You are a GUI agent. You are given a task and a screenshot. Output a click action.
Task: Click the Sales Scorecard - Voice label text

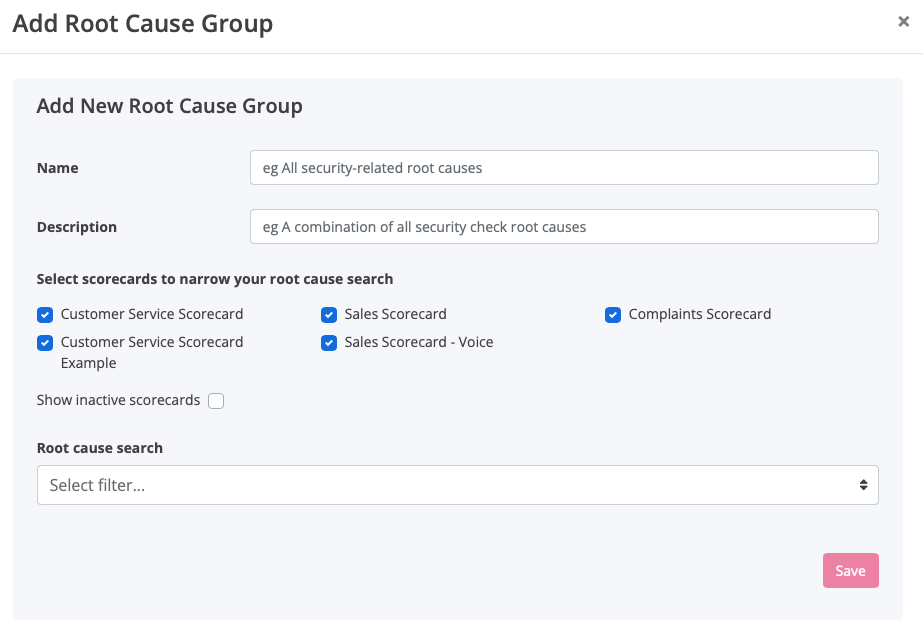pos(419,342)
